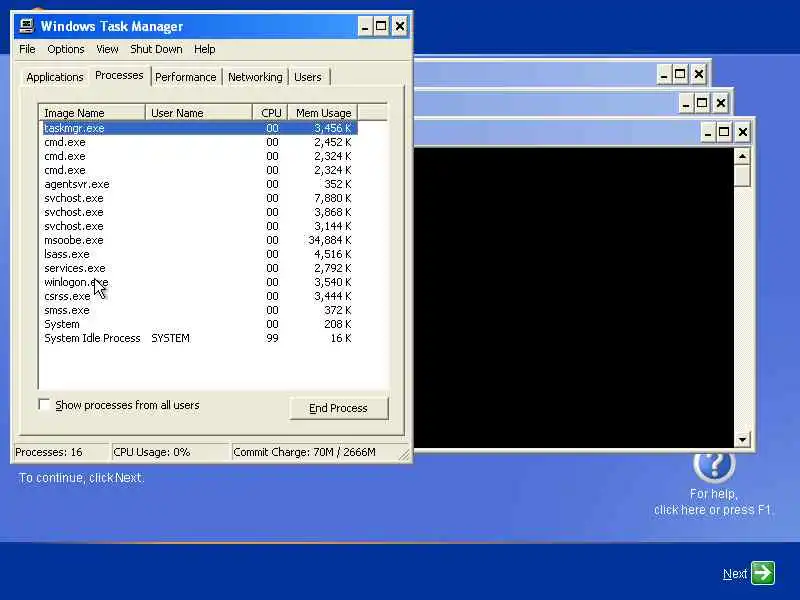Viewport: 800px width, 600px height.
Task: Select the System Idle Process row
Action: 199,338
